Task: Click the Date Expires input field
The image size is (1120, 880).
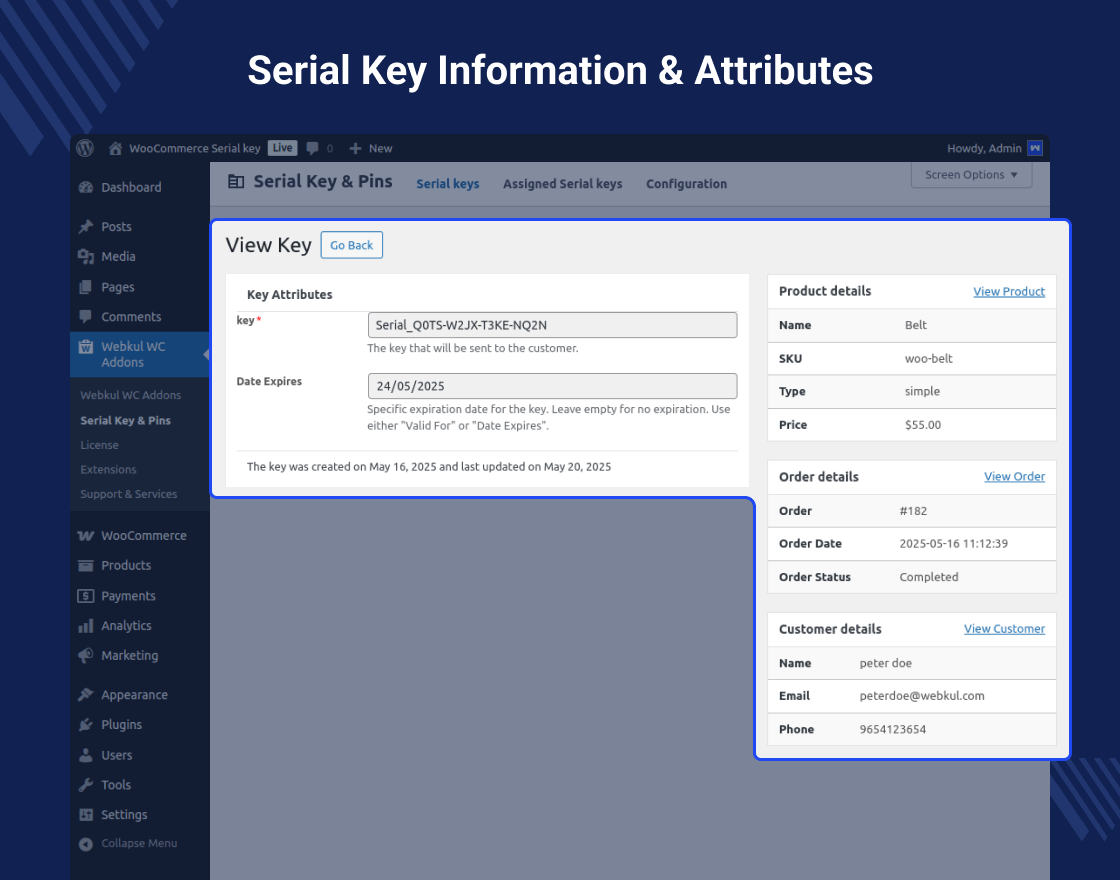Action: 552,386
